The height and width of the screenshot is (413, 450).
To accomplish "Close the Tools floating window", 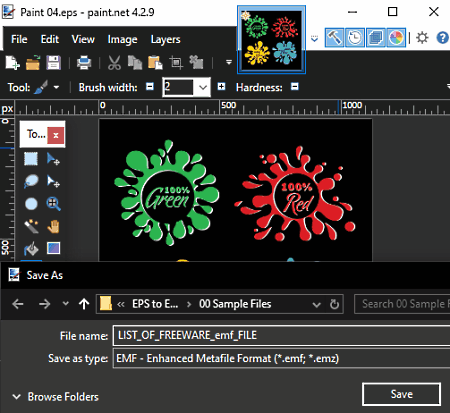I will coord(56,135).
